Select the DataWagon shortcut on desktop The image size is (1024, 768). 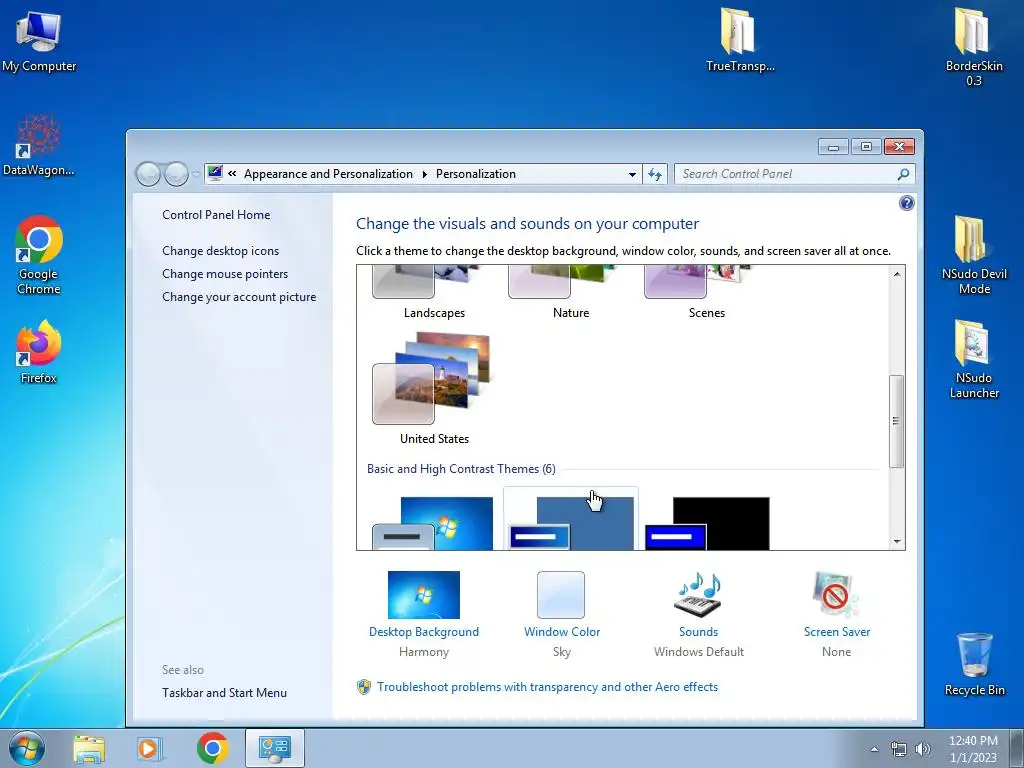[x=39, y=145]
